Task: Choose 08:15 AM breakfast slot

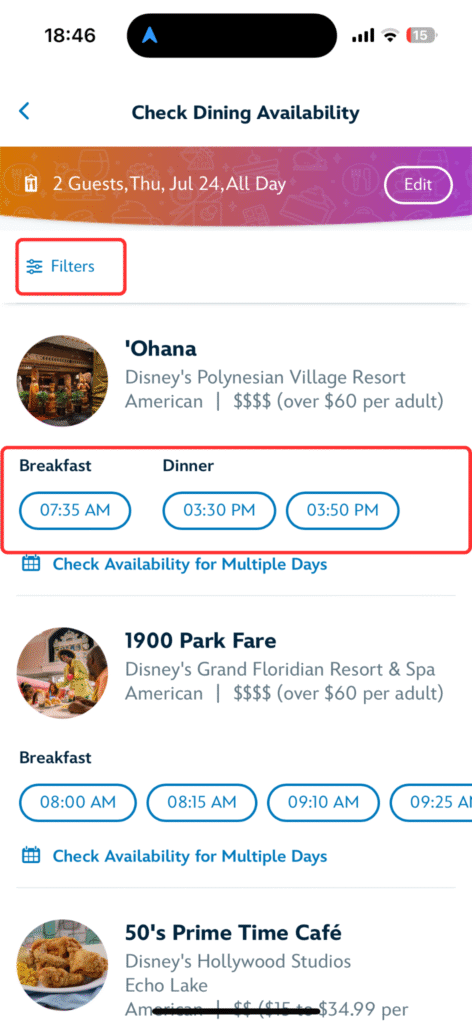Action: pos(202,803)
